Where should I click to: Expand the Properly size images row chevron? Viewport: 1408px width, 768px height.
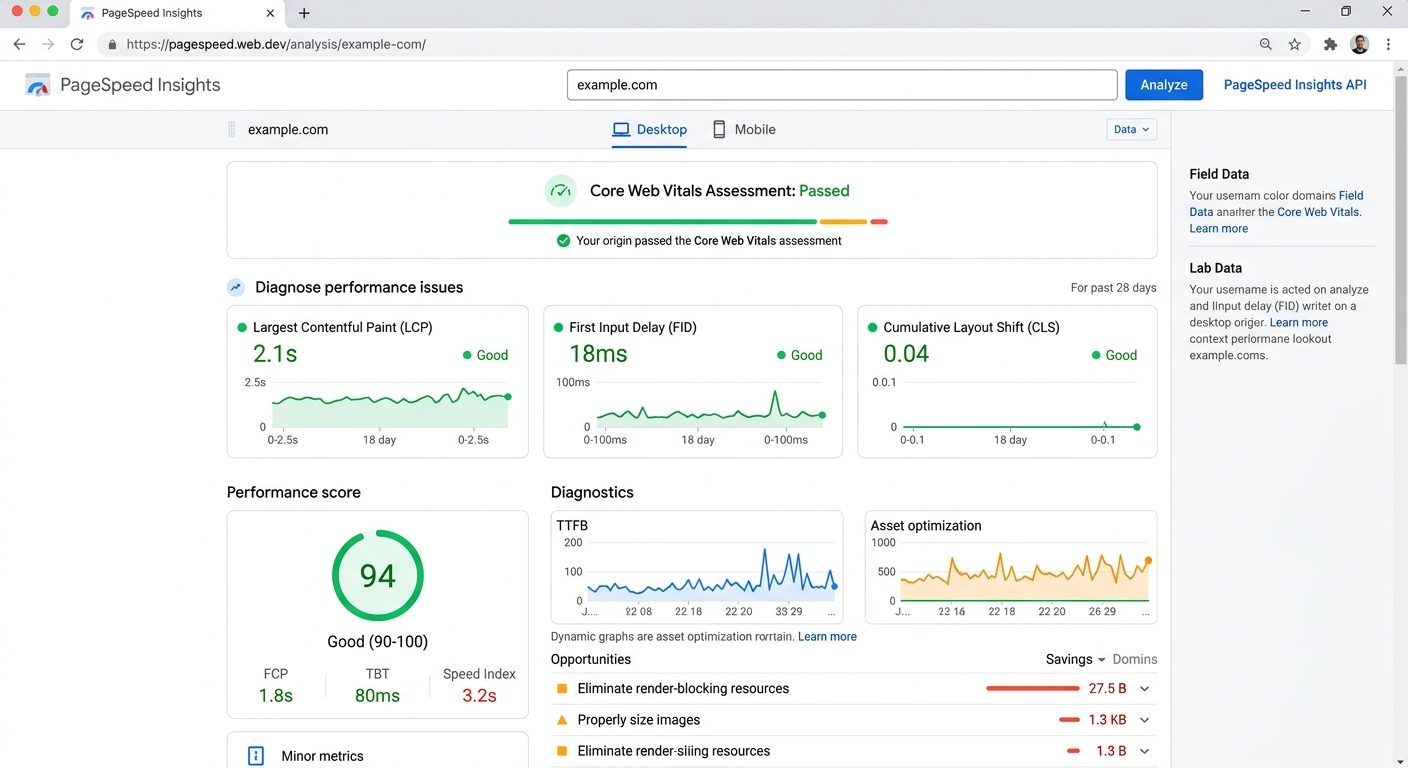pos(1145,720)
